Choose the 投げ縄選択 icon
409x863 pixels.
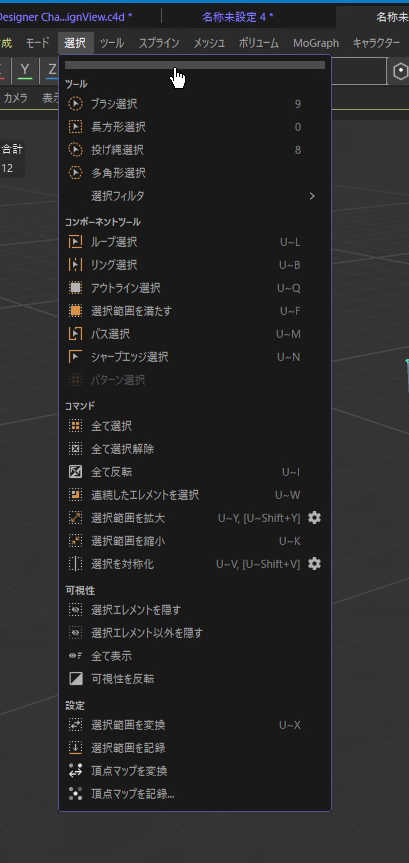click(x=75, y=150)
